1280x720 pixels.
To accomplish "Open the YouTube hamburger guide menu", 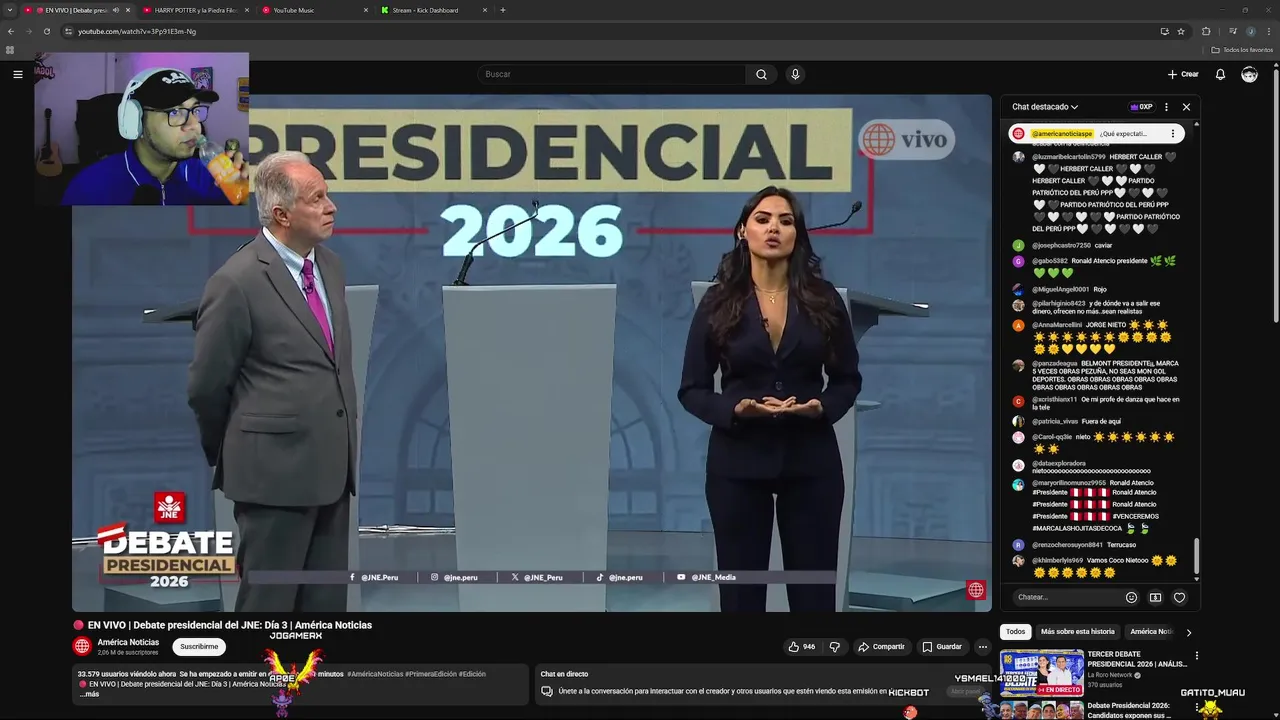I will (17, 74).
